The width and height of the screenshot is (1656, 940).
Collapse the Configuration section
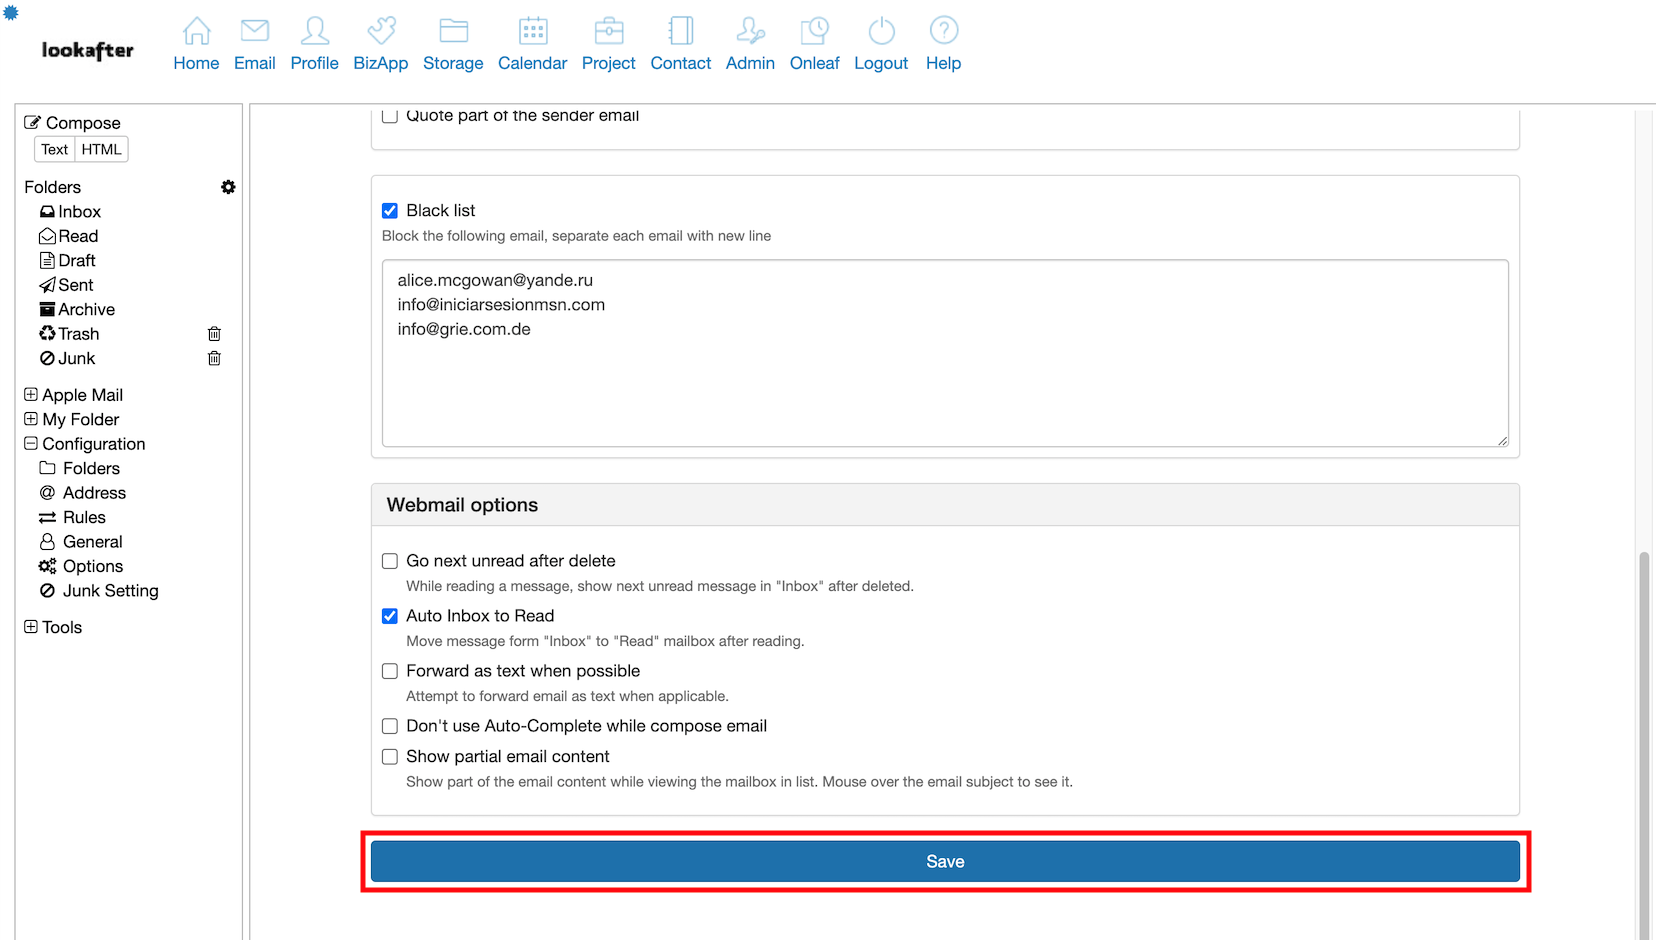(31, 444)
